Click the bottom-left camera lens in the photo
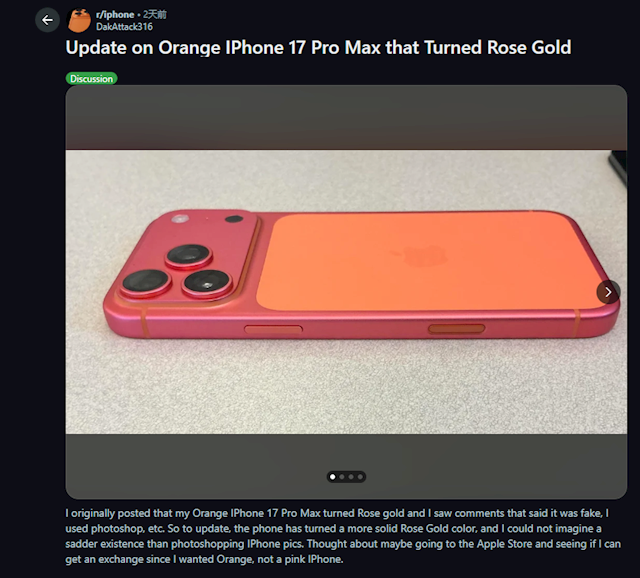The width and height of the screenshot is (640, 578). 146,282
